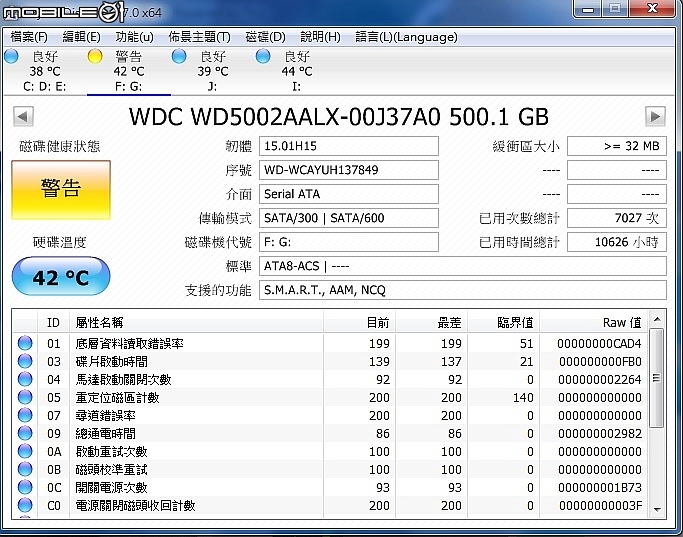
Task: Click status orb of attribute 0C row
Action: click(25, 487)
